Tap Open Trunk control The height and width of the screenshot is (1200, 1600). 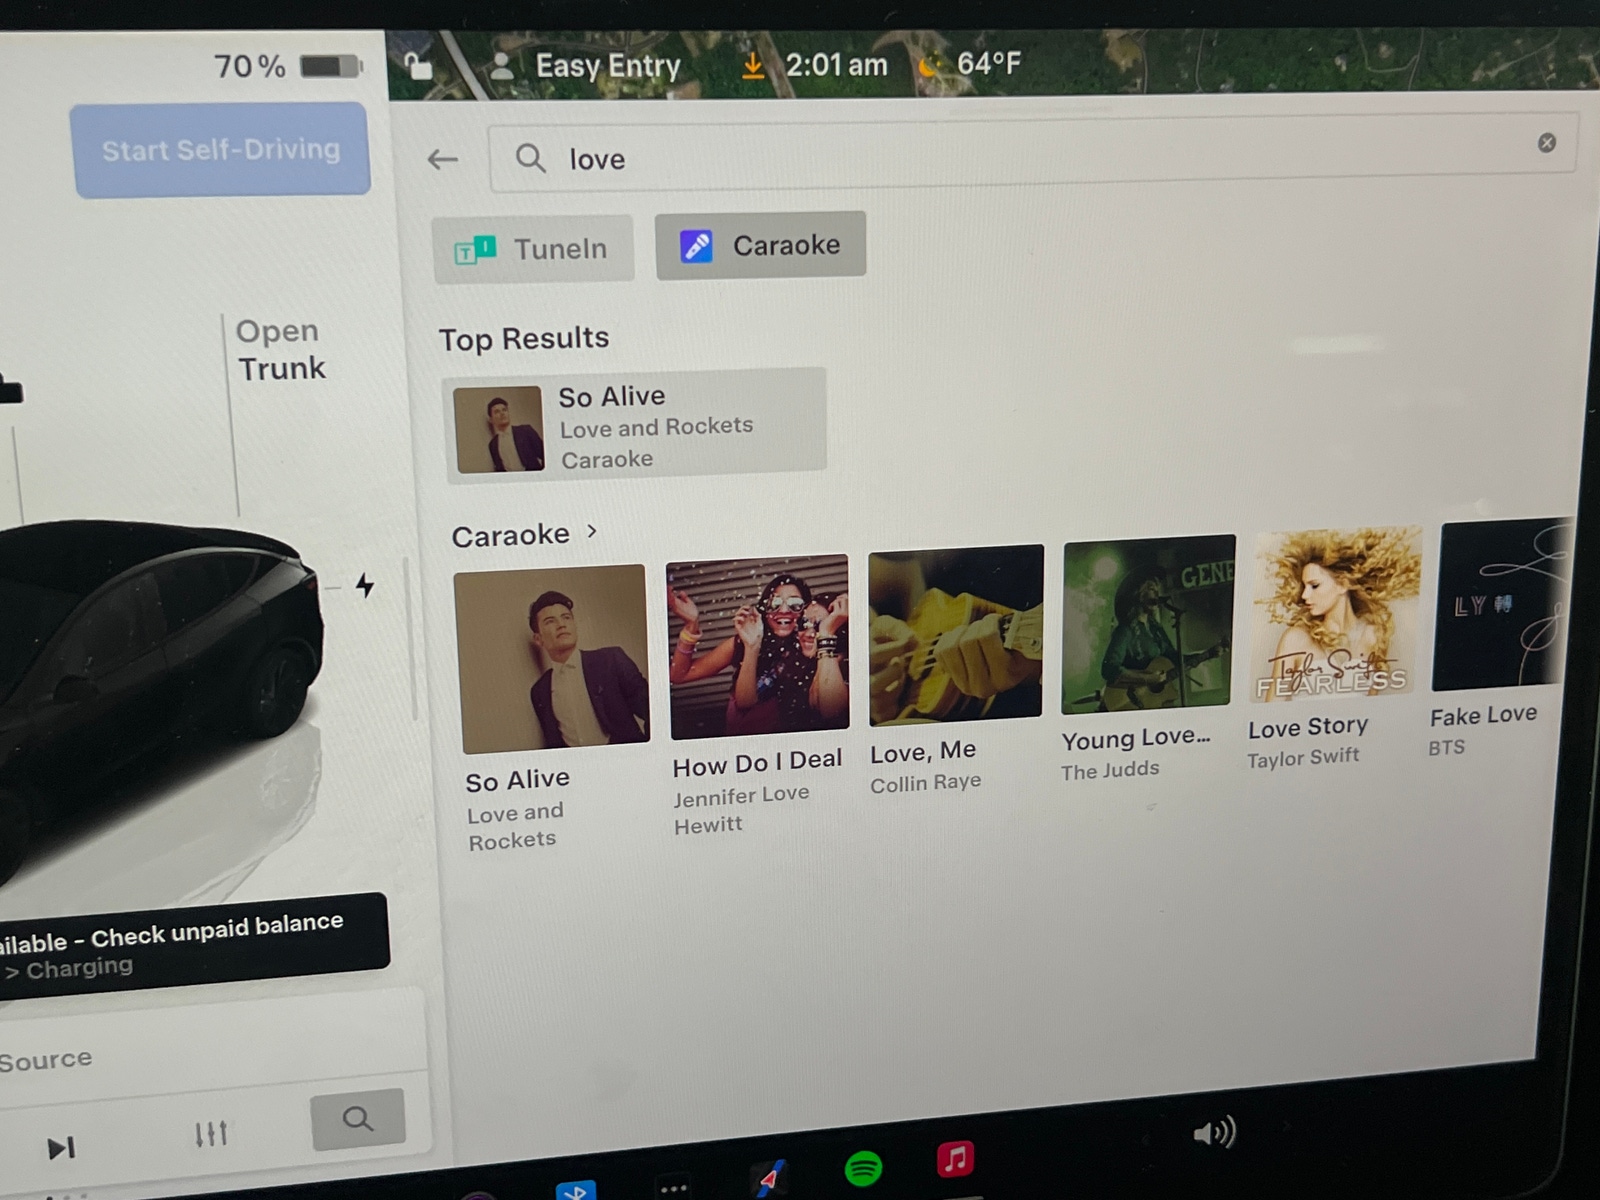(x=280, y=349)
